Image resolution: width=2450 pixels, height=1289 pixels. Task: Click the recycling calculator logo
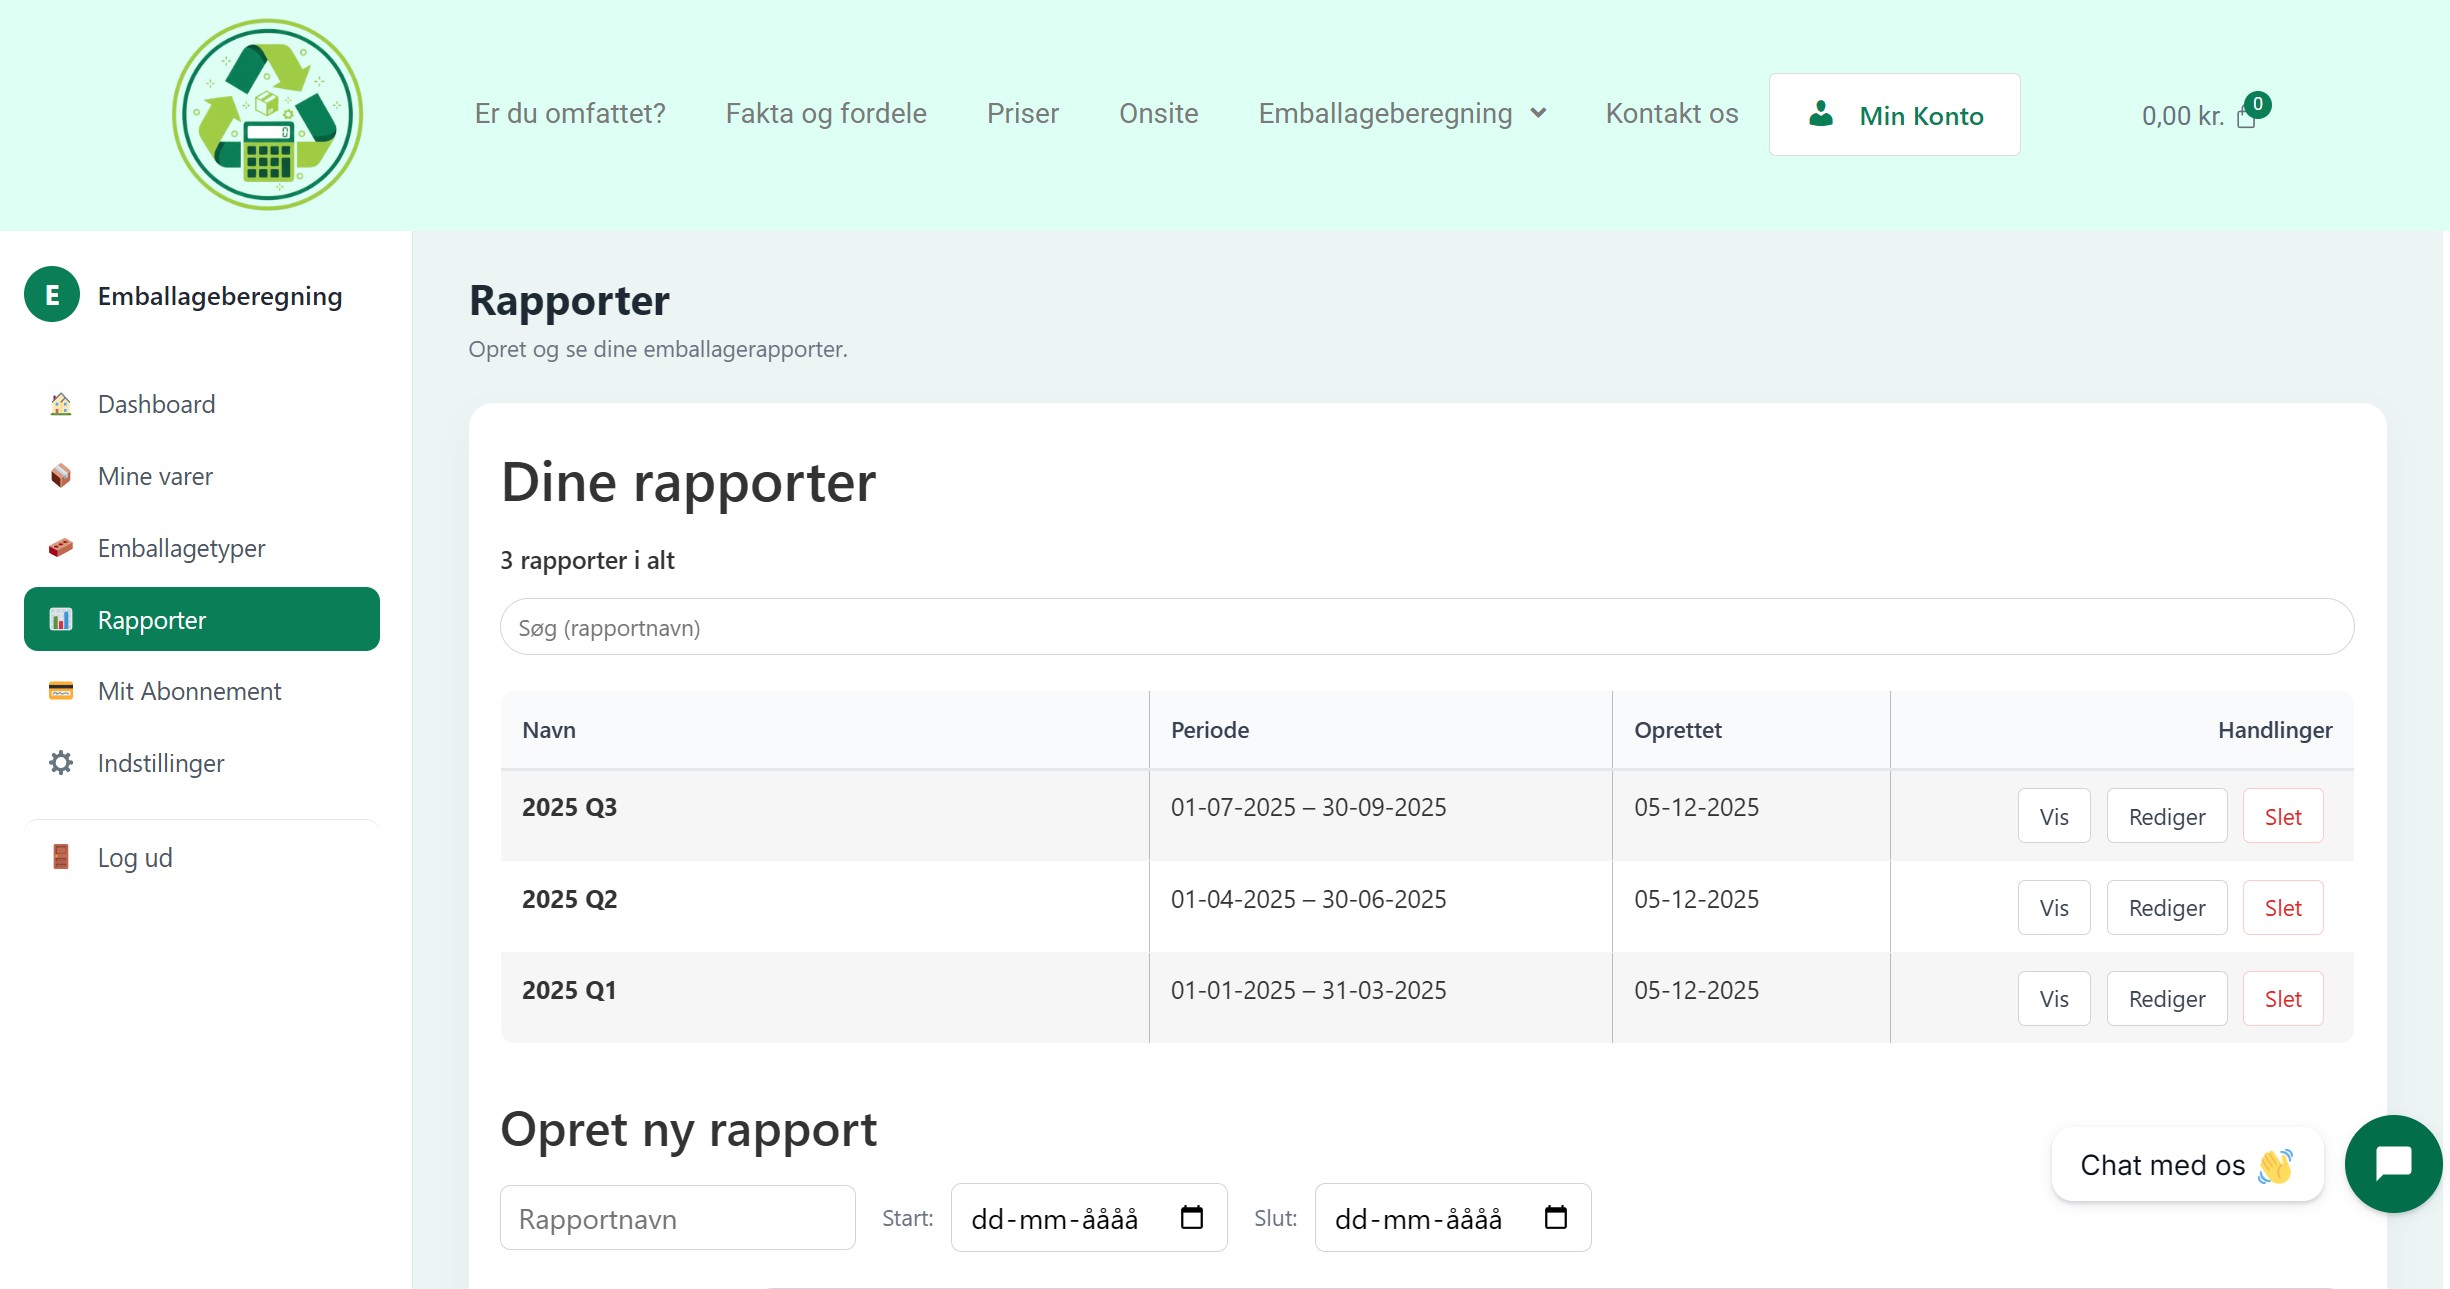(x=267, y=114)
